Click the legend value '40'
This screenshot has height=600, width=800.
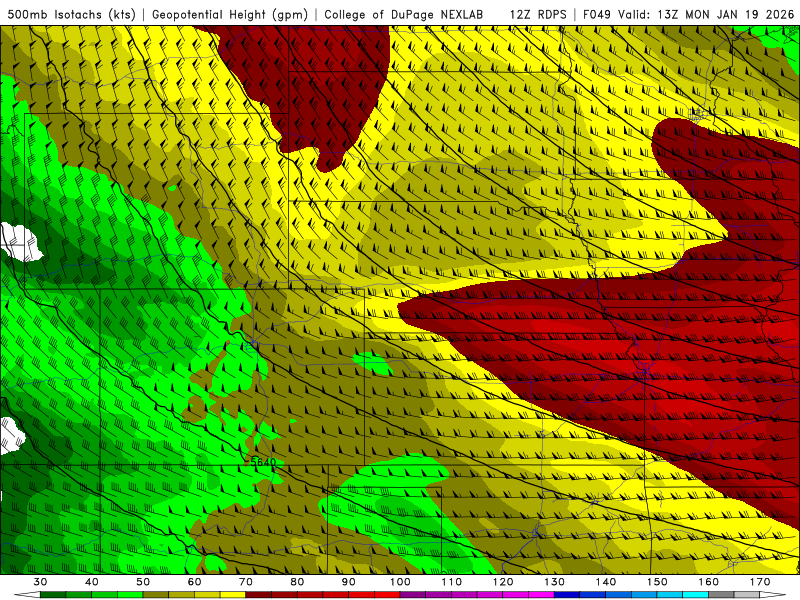[92, 582]
